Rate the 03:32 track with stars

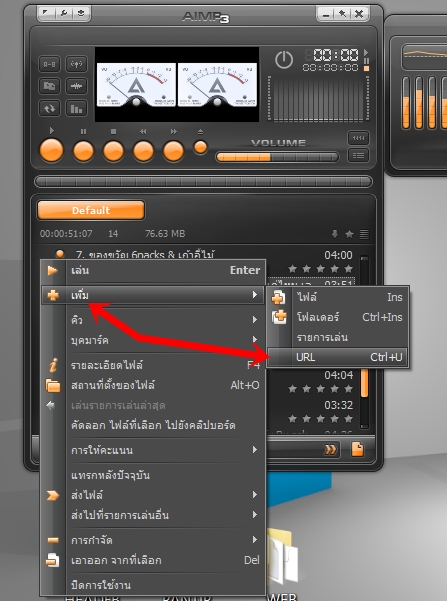point(320,419)
